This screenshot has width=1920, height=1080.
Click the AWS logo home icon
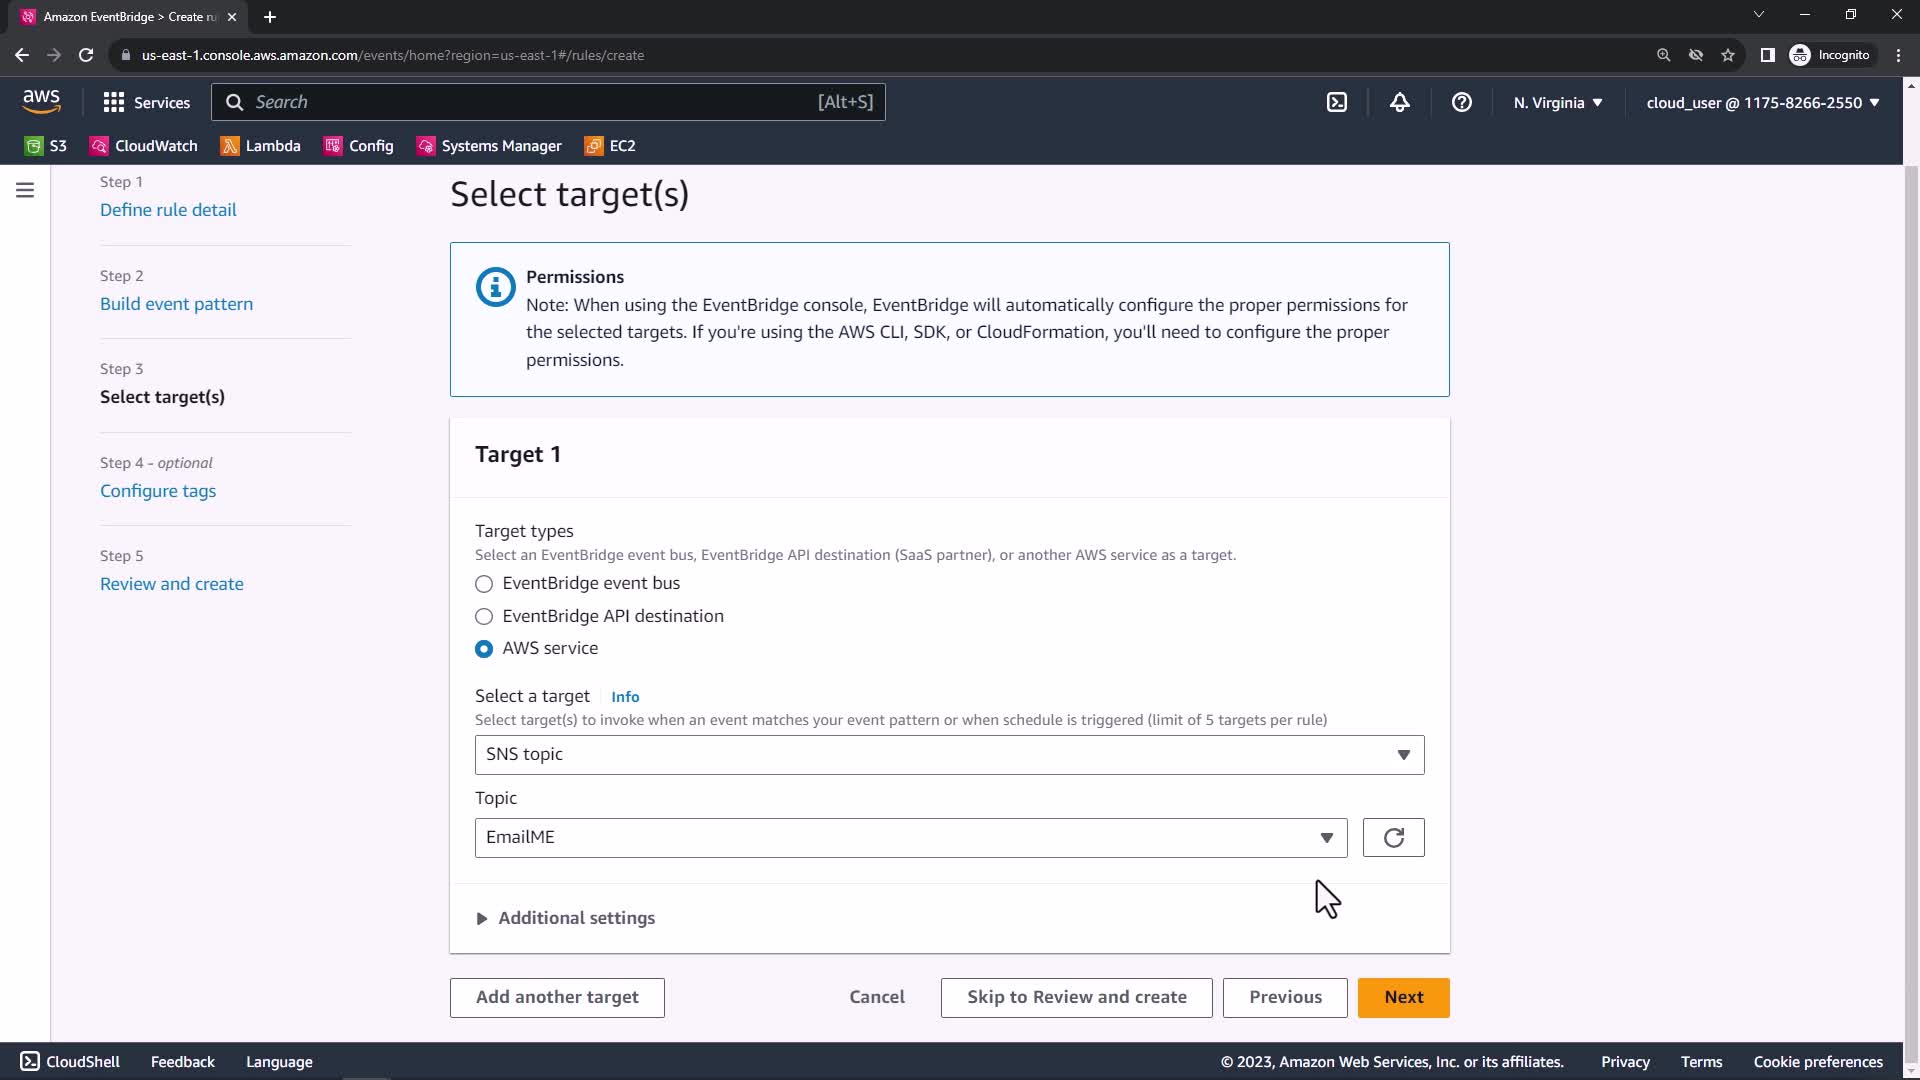pos(41,101)
